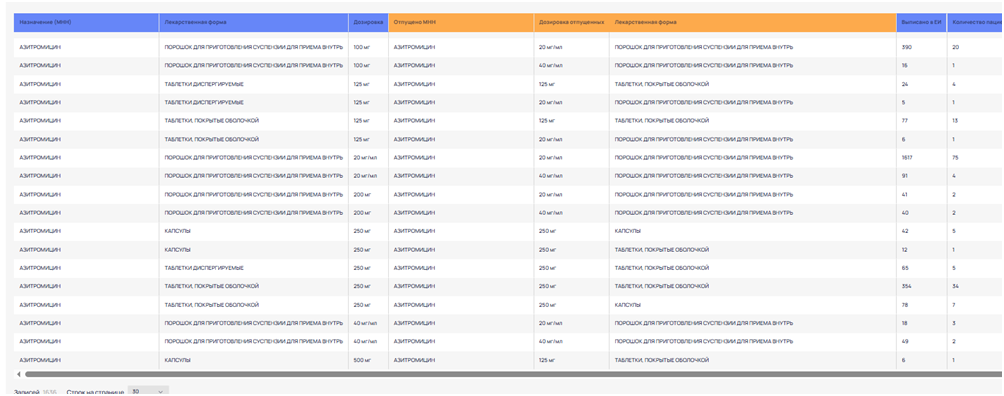Click the 'Количество пациентов' column header
The height and width of the screenshot is (396, 1004).
(x=975, y=22)
